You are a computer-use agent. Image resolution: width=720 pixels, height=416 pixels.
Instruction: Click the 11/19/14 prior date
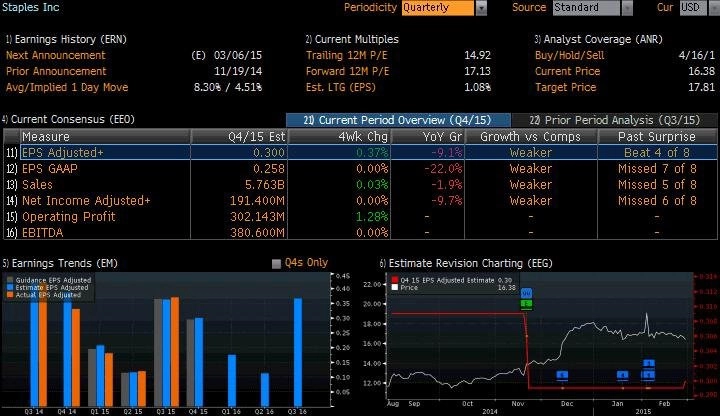[238, 72]
